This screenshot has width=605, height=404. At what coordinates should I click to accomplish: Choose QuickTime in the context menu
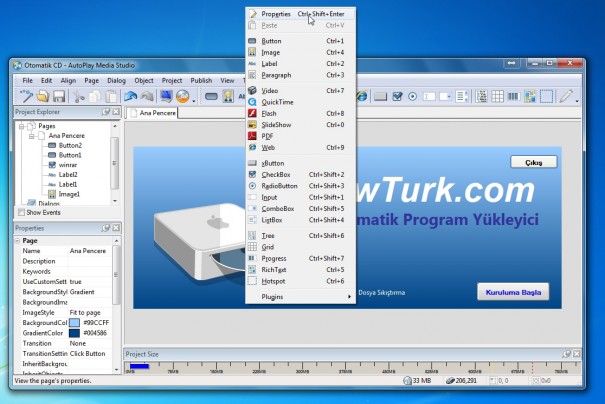click(301, 102)
